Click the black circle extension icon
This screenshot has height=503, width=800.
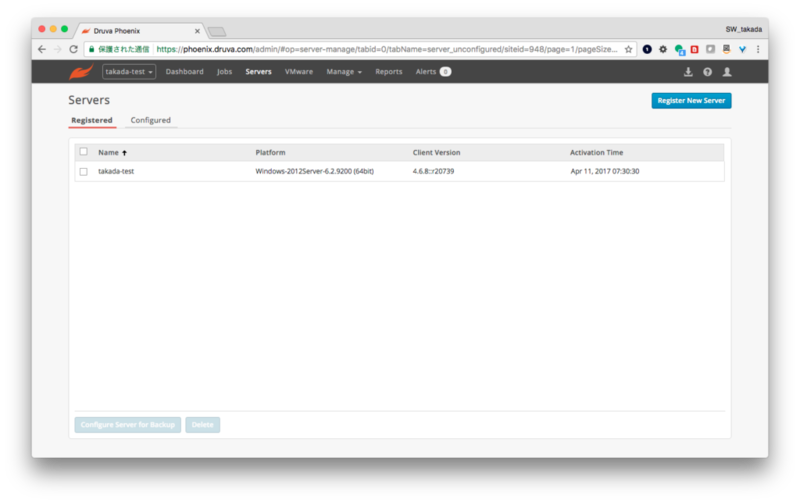pos(647,49)
